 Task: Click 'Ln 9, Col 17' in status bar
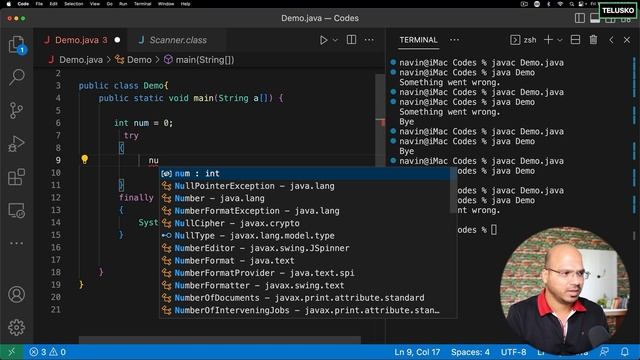point(417,352)
